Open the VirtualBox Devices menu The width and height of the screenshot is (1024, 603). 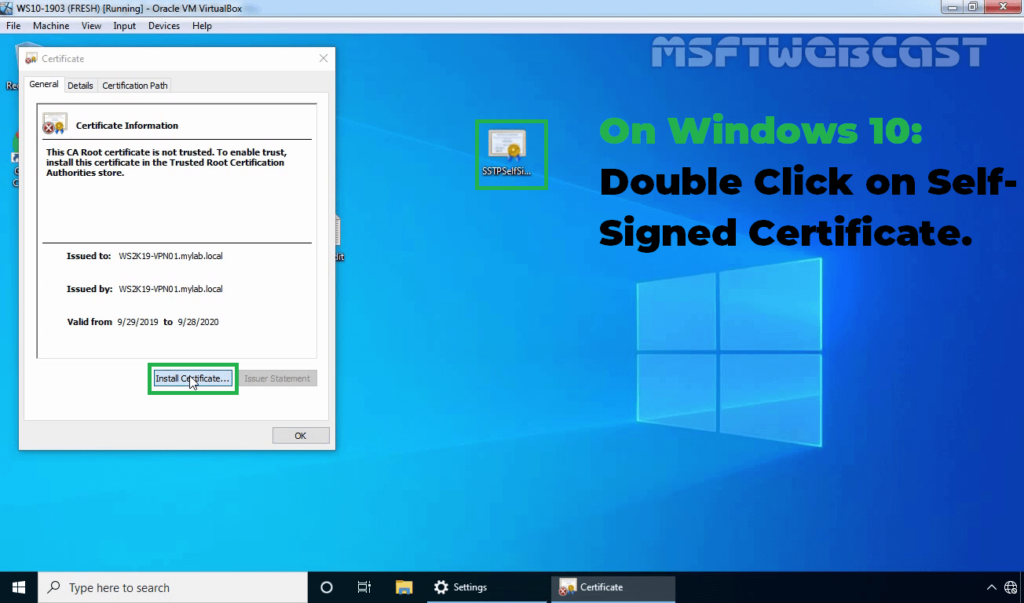coord(164,25)
